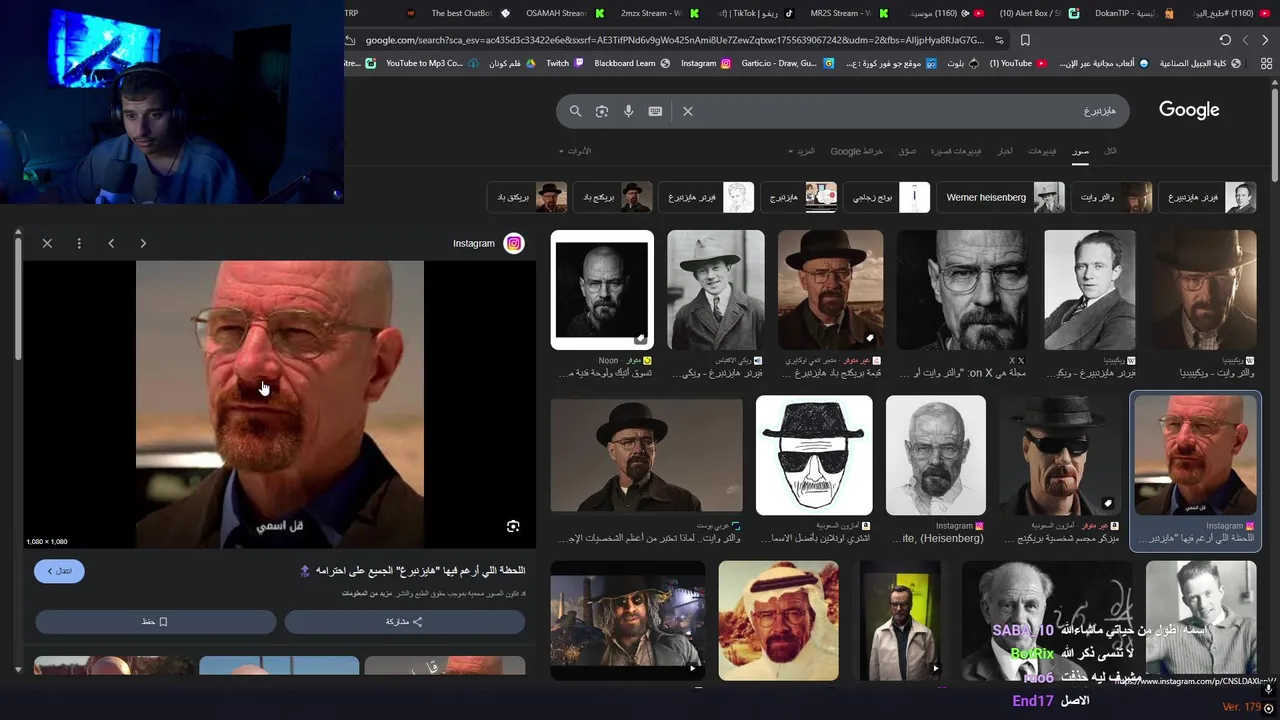Open the young man in white hat thumbnail

click(715, 290)
